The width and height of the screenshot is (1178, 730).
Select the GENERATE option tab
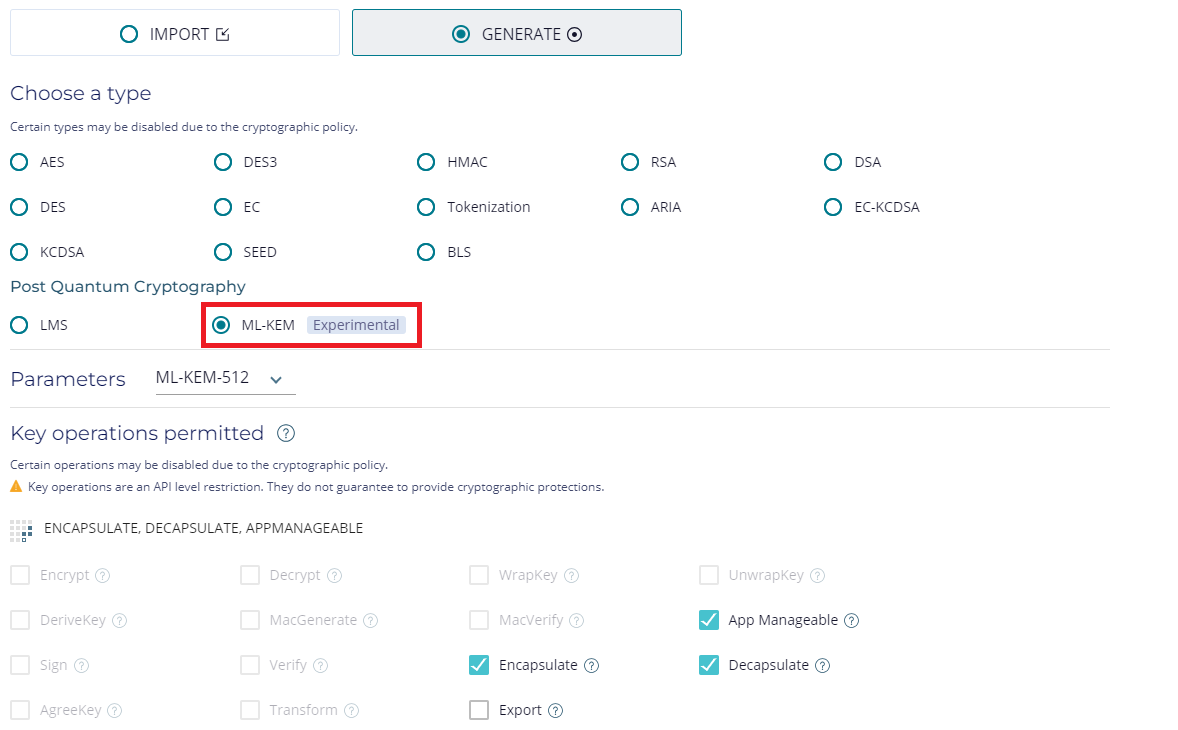click(517, 33)
